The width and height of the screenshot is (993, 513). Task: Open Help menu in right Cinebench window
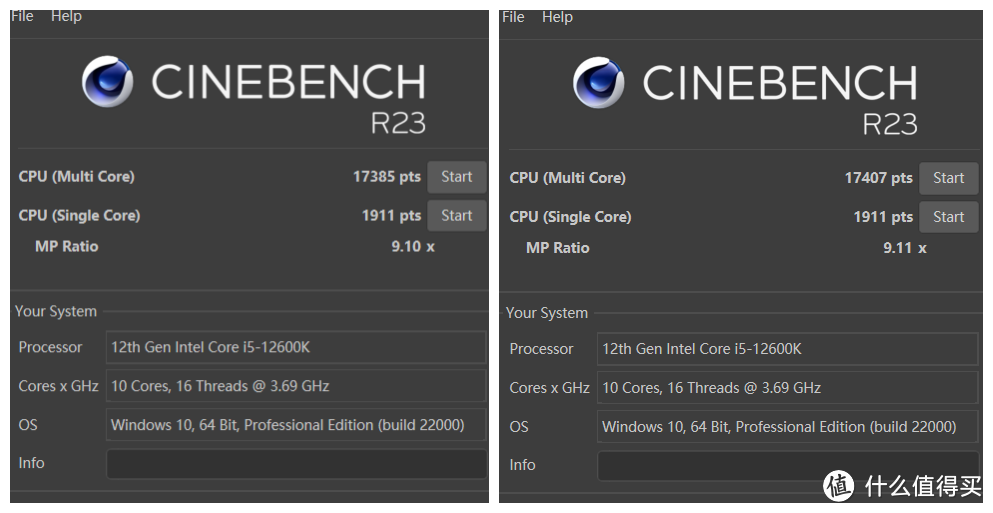coord(557,17)
